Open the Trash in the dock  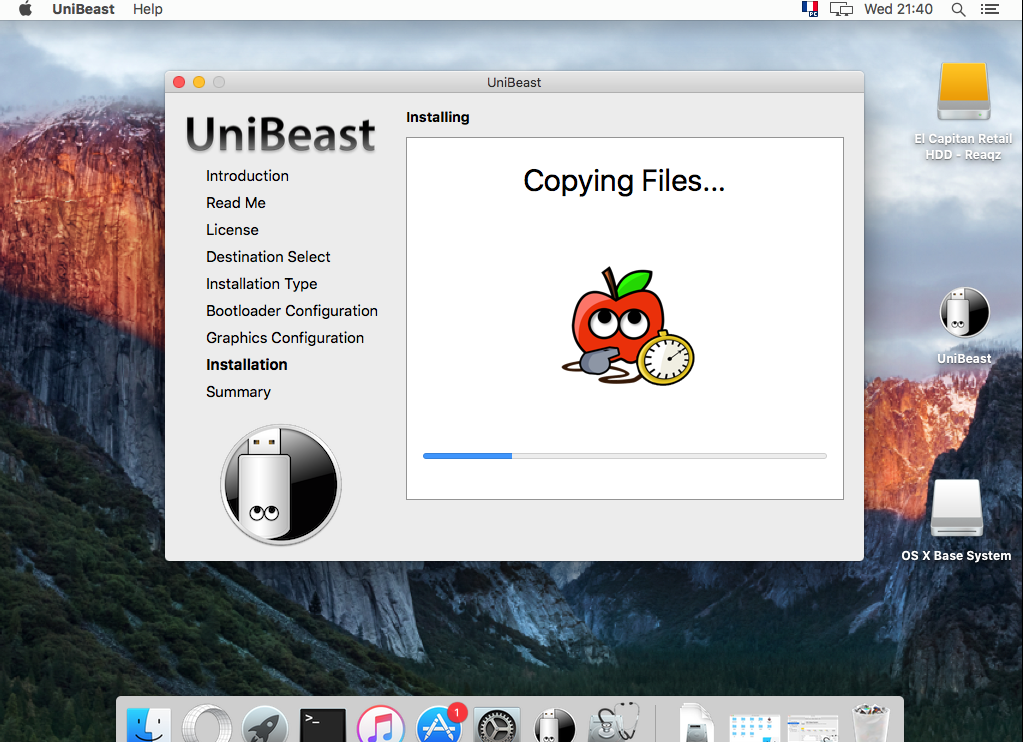coord(871,722)
